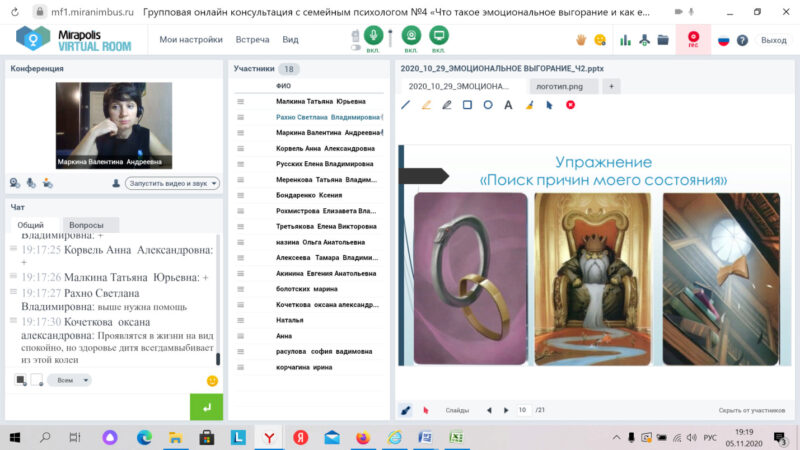Pick the dark chat text color swatch

[20, 380]
